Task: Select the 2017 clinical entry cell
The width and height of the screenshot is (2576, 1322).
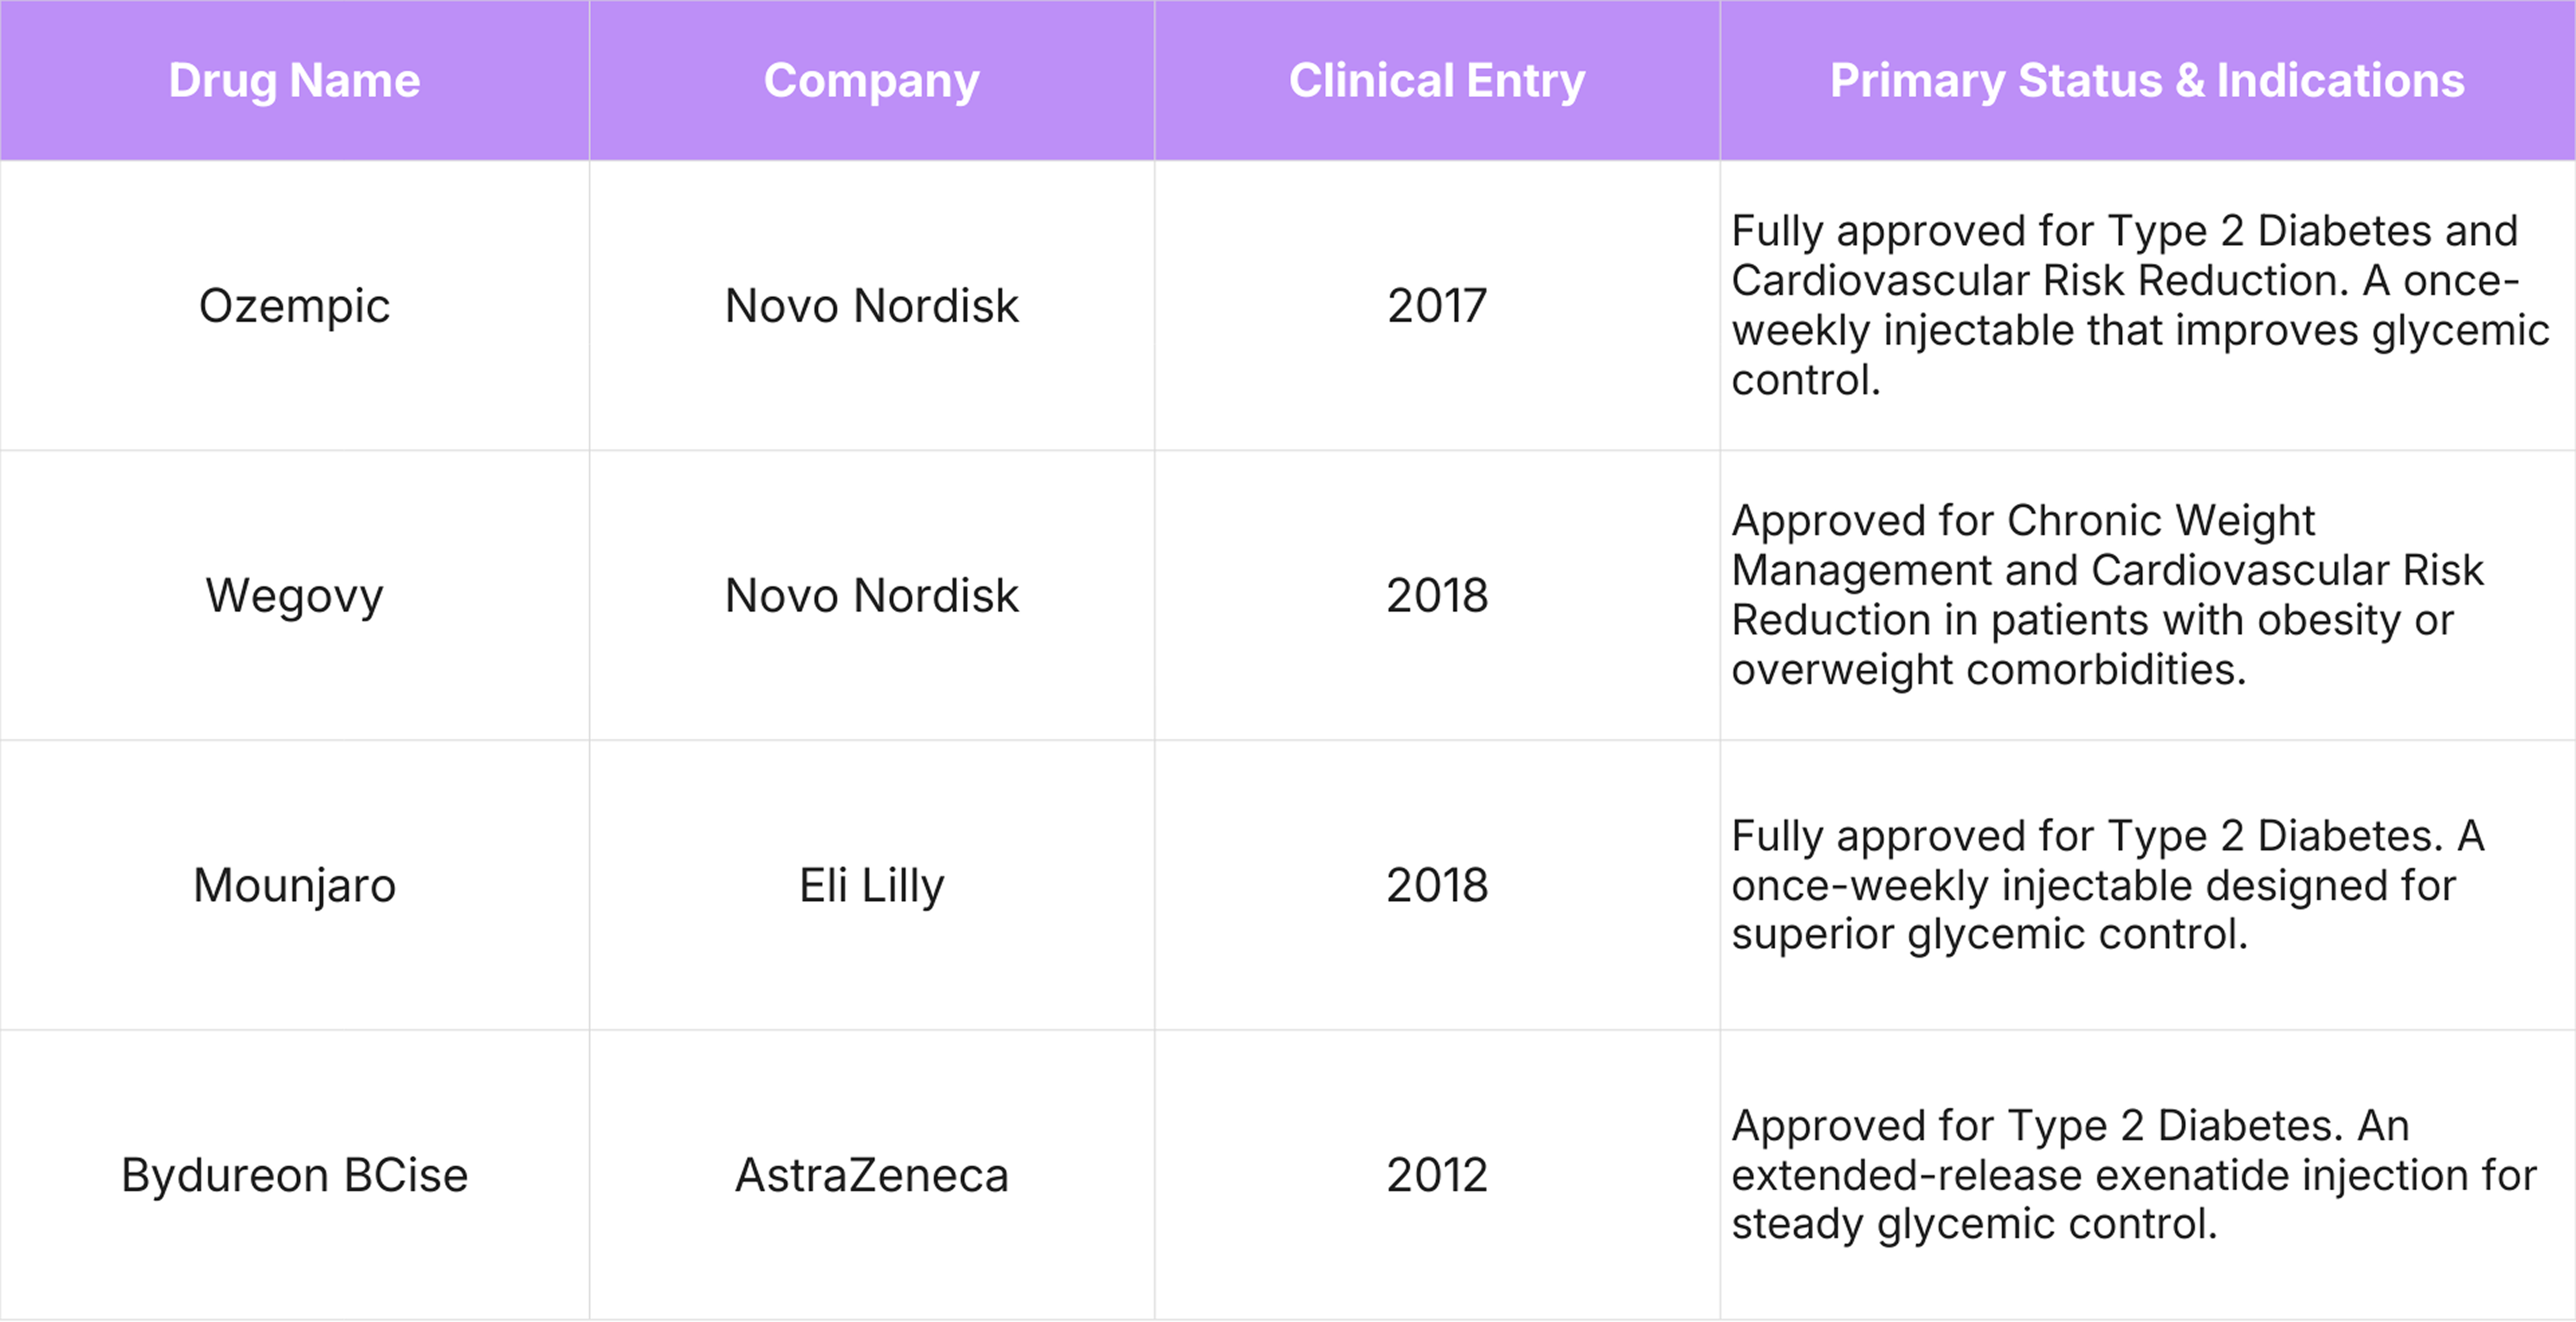Action: click(1437, 305)
